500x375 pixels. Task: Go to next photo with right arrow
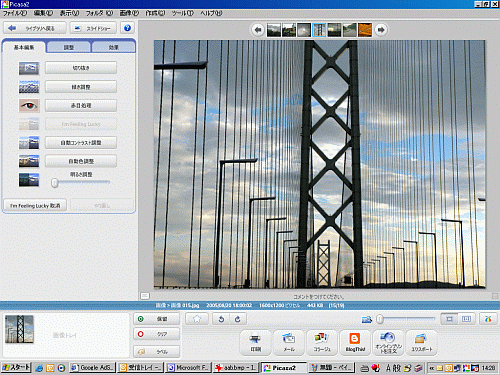point(381,30)
